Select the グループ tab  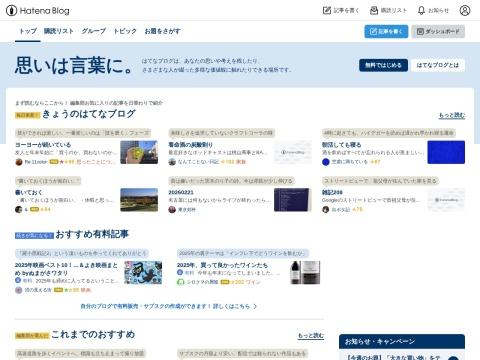click(94, 31)
